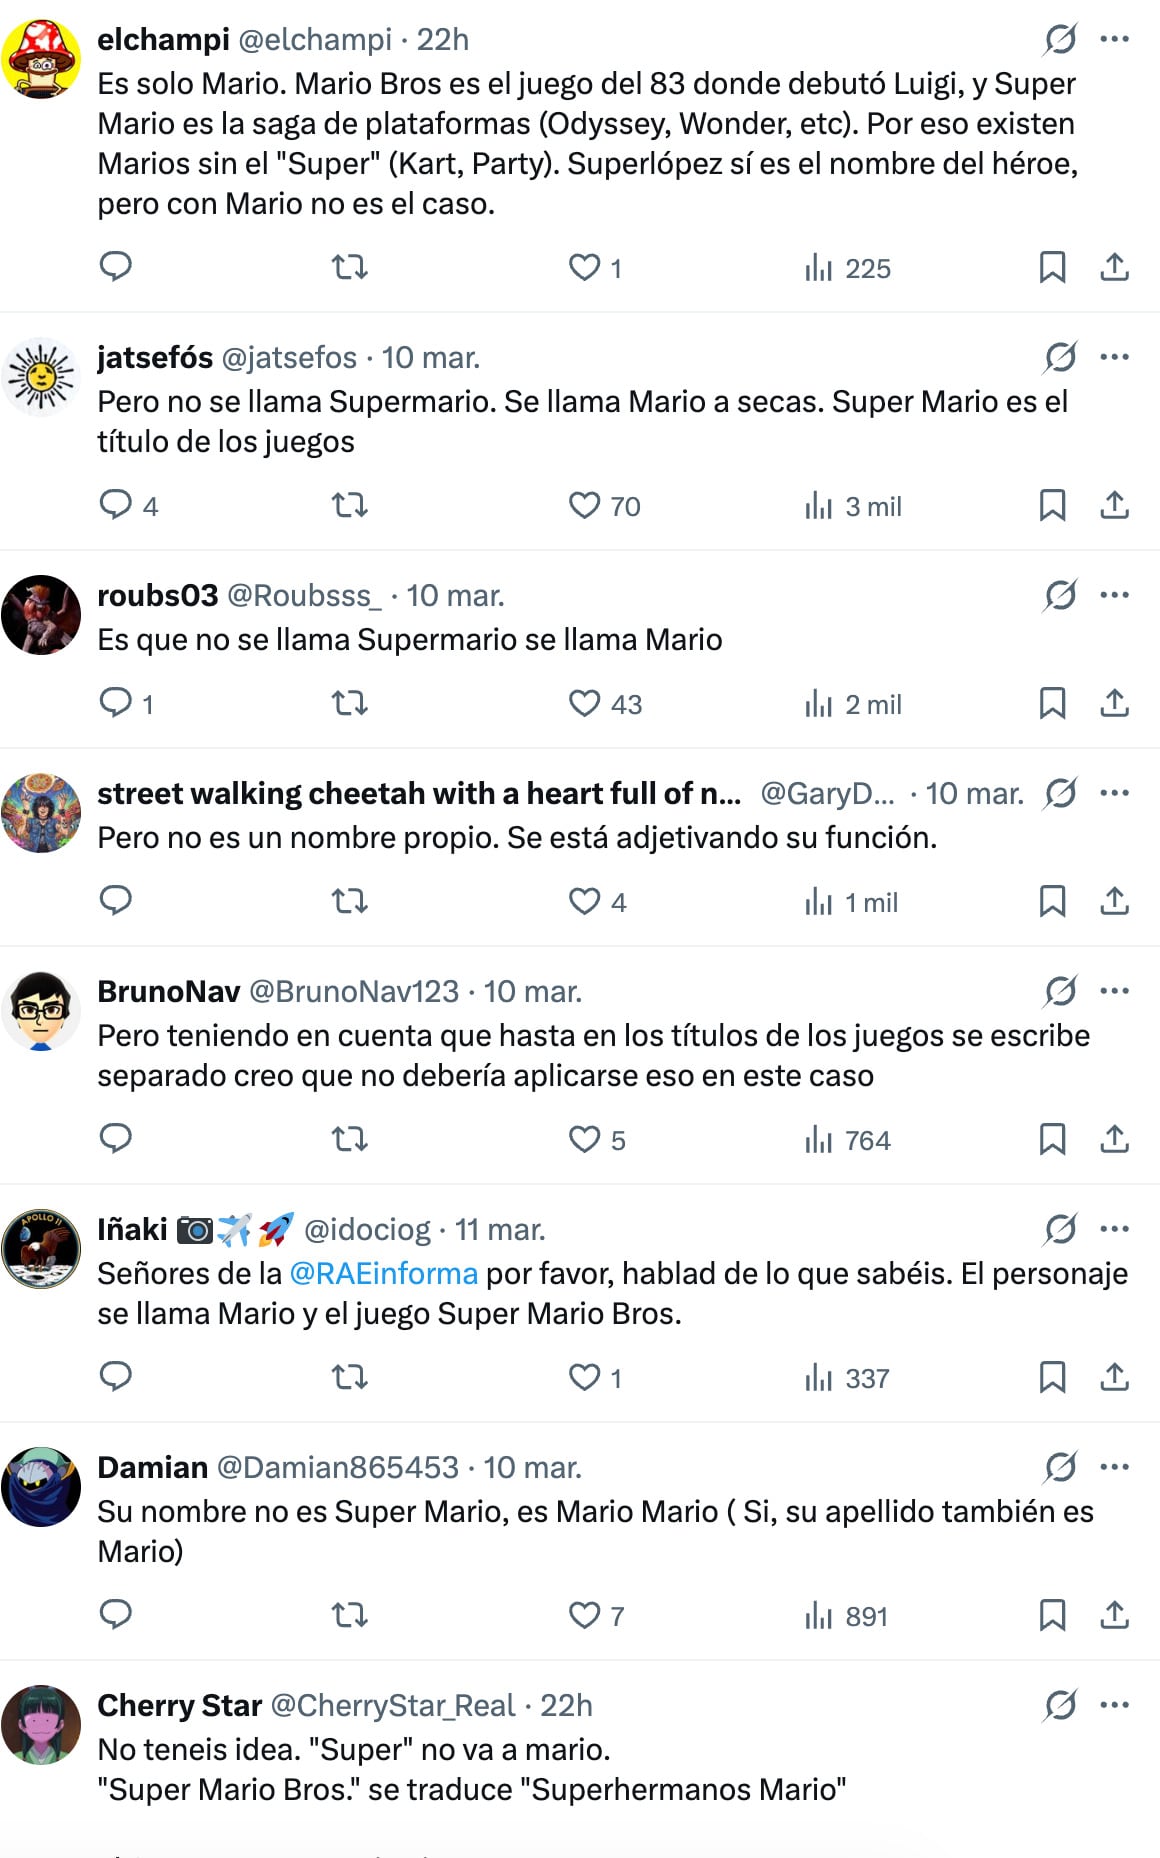Reply to elchampi's tweet about Mario Bros
1160x1858 pixels.
pyautogui.click(x=117, y=267)
